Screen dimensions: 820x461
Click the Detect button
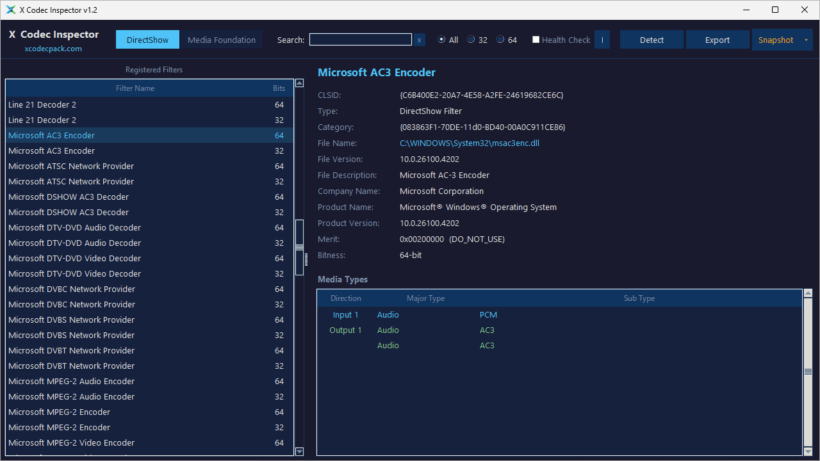tap(652, 40)
